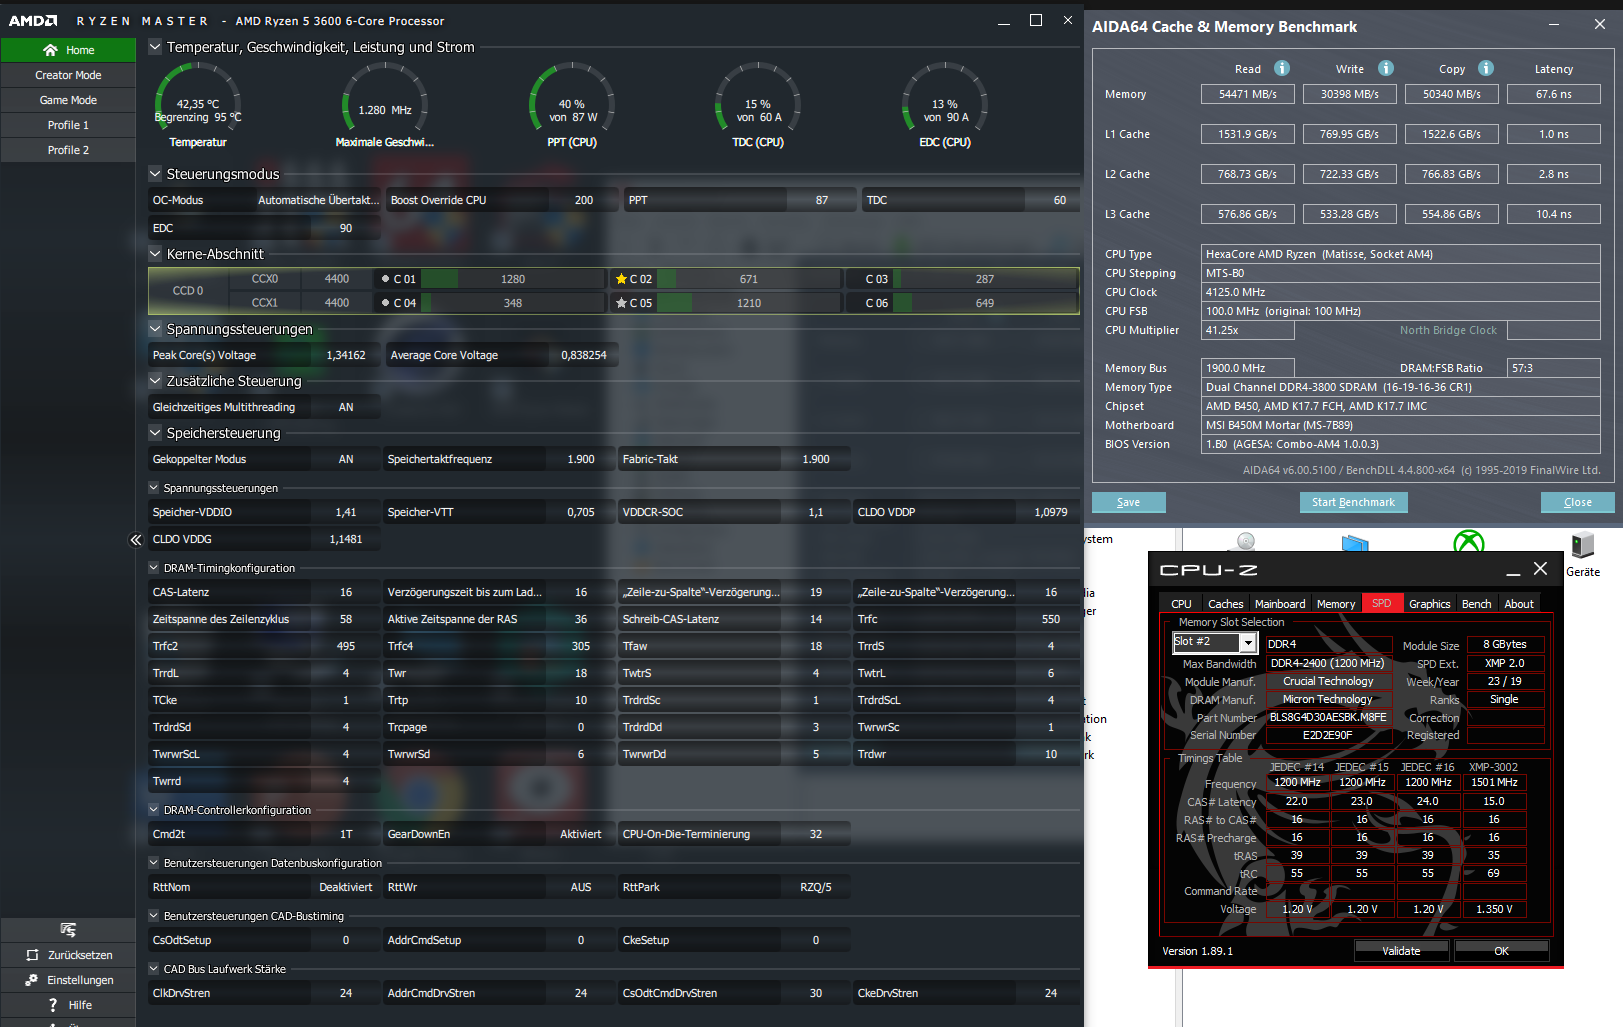Image resolution: width=1623 pixels, height=1027 pixels.
Task: Click the dot marker on core C 04
Action: point(386,303)
